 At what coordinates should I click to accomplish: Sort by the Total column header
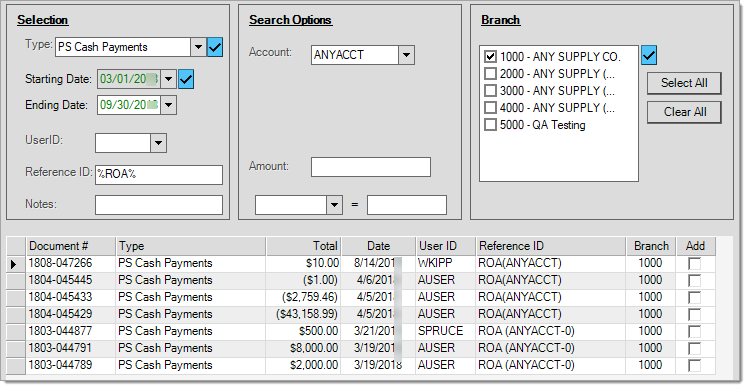point(303,246)
